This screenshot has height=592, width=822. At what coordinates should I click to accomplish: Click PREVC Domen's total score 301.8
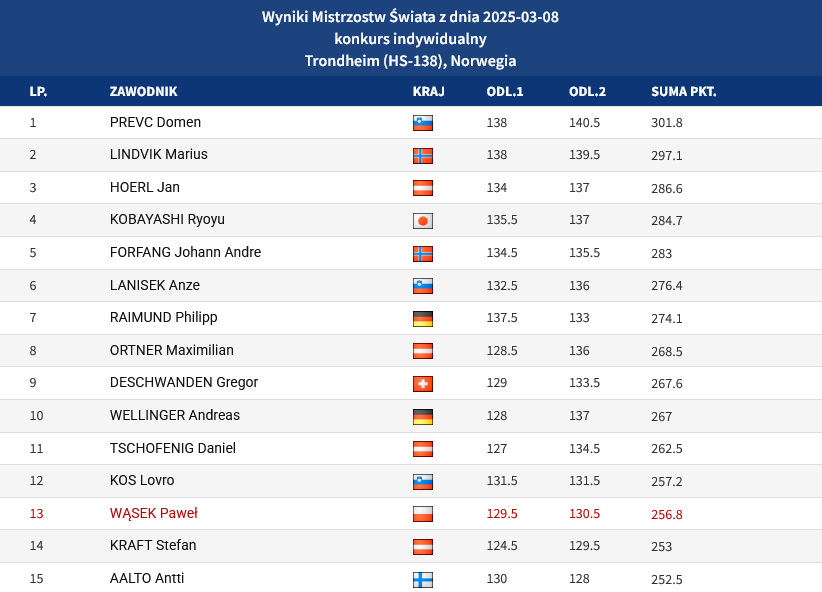666,123
